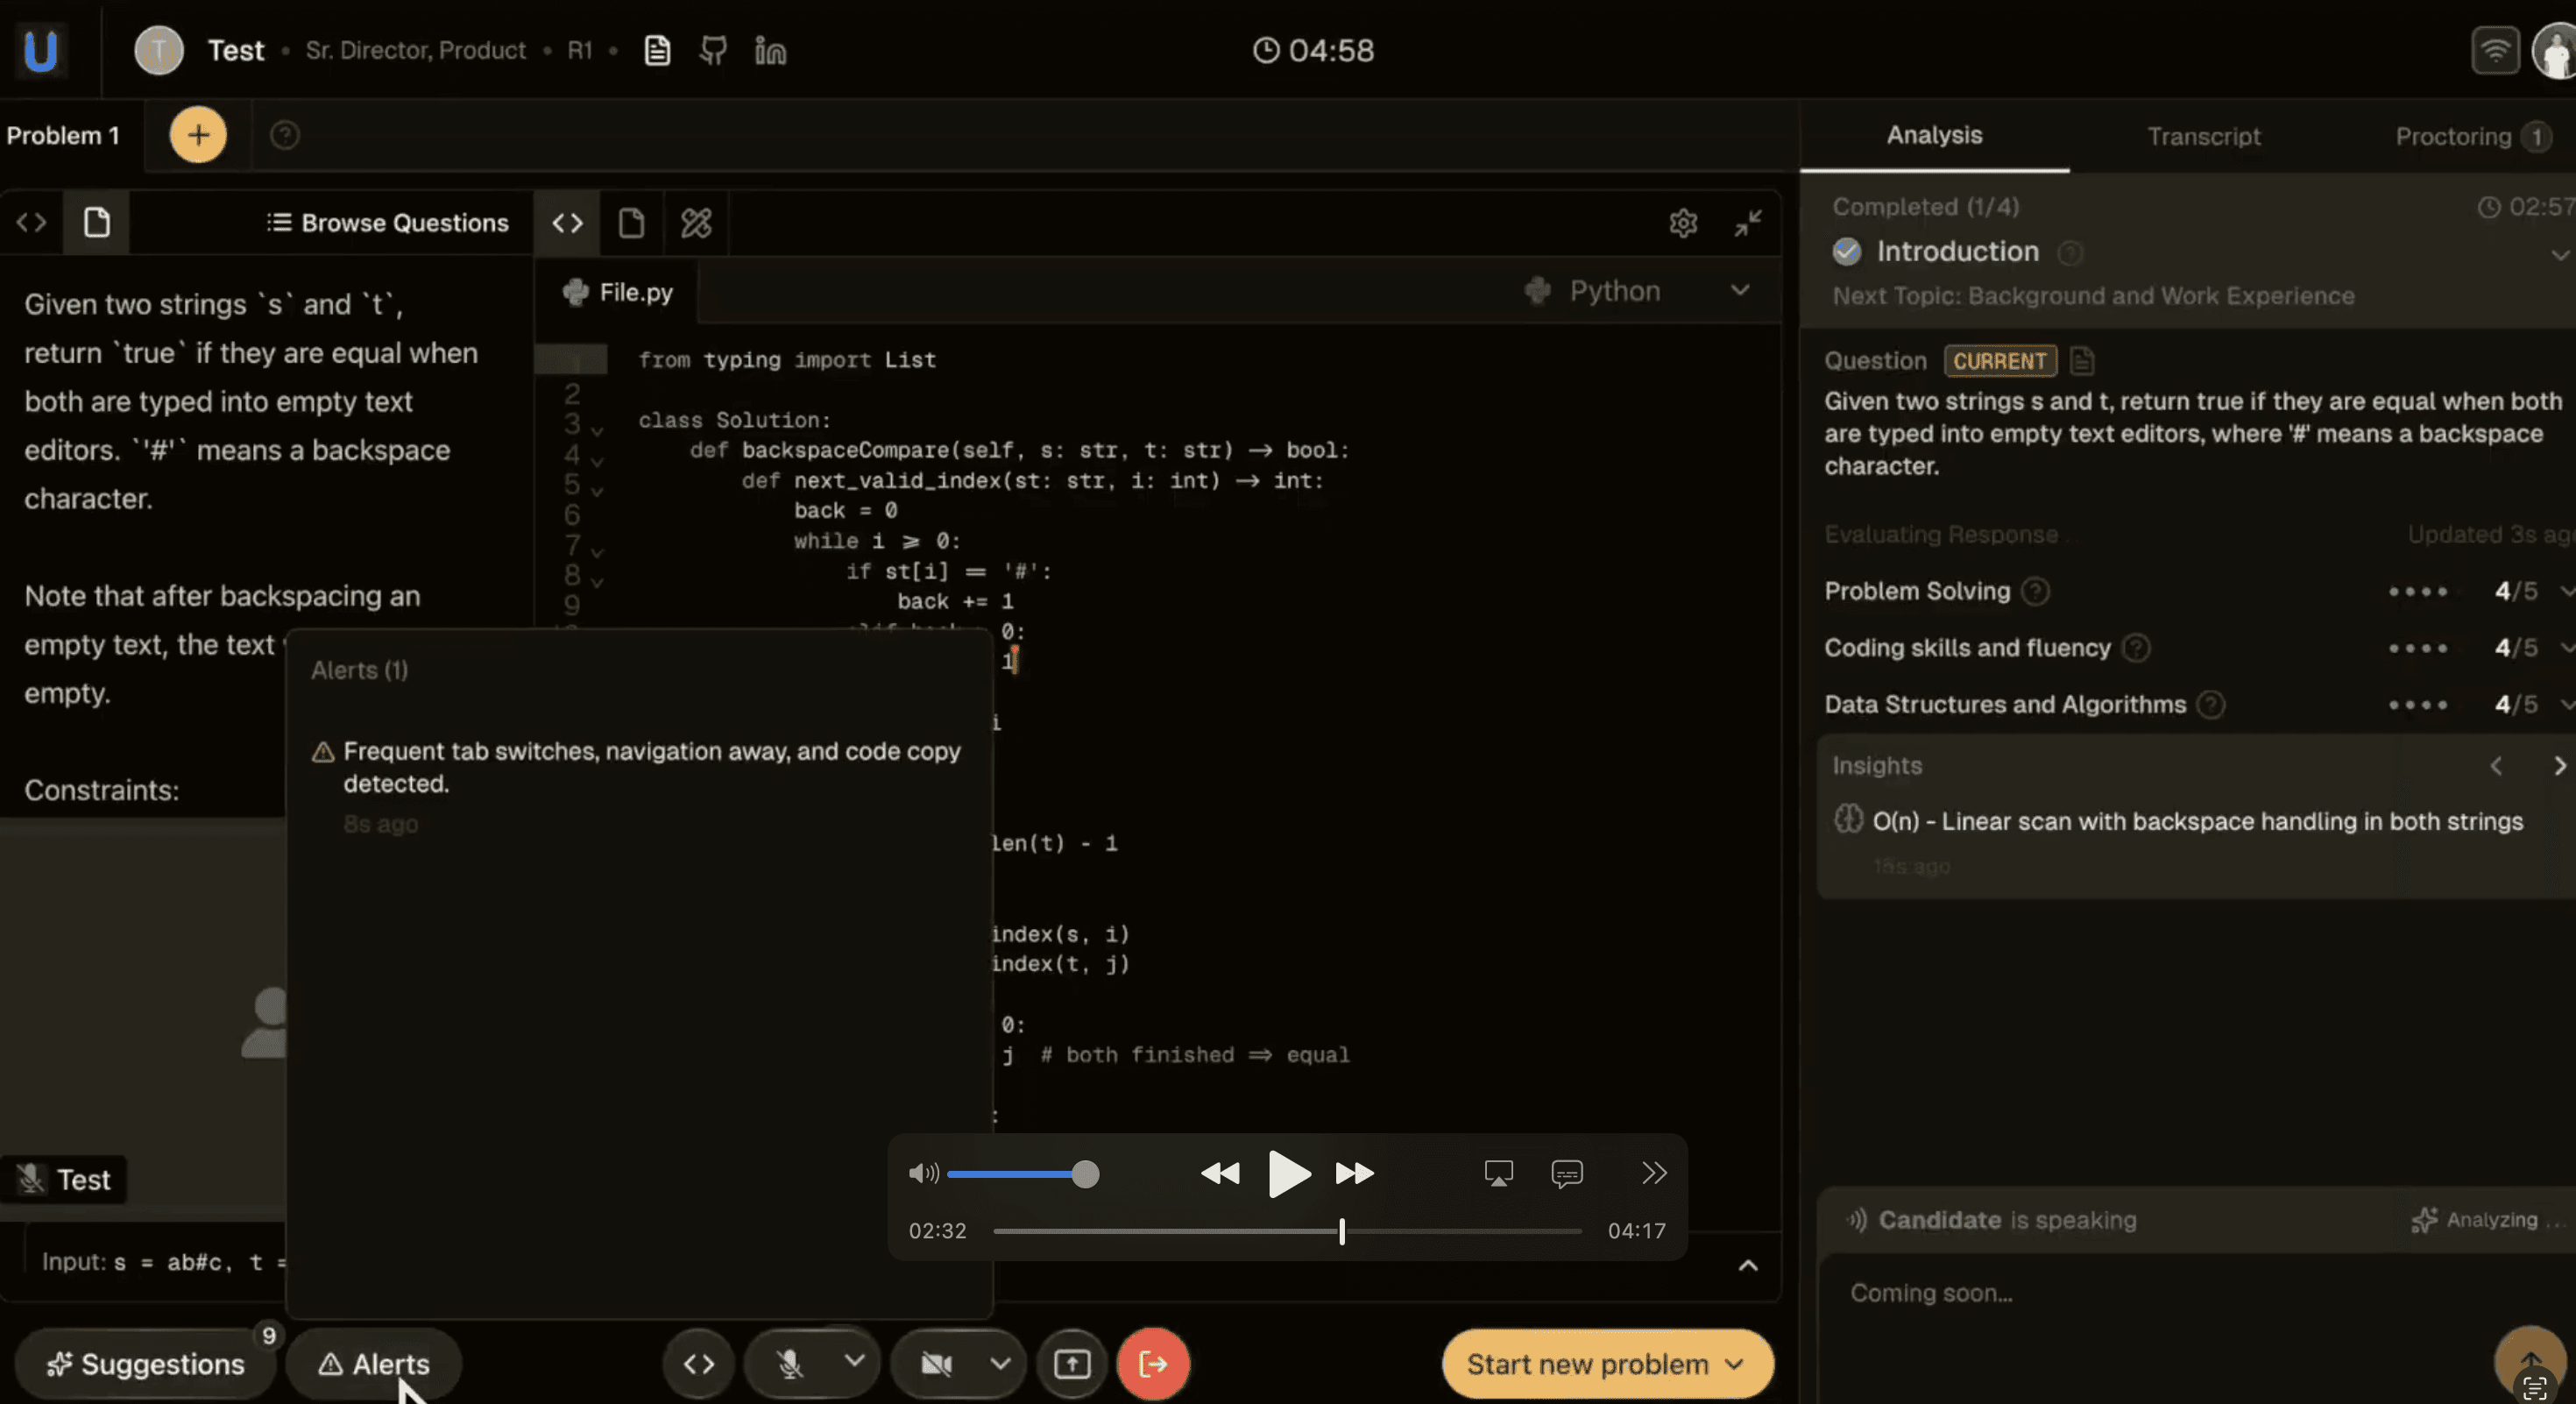2576x1404 pixels.
Task: Click the share screen icon button
Action: pos(1072,1364)
